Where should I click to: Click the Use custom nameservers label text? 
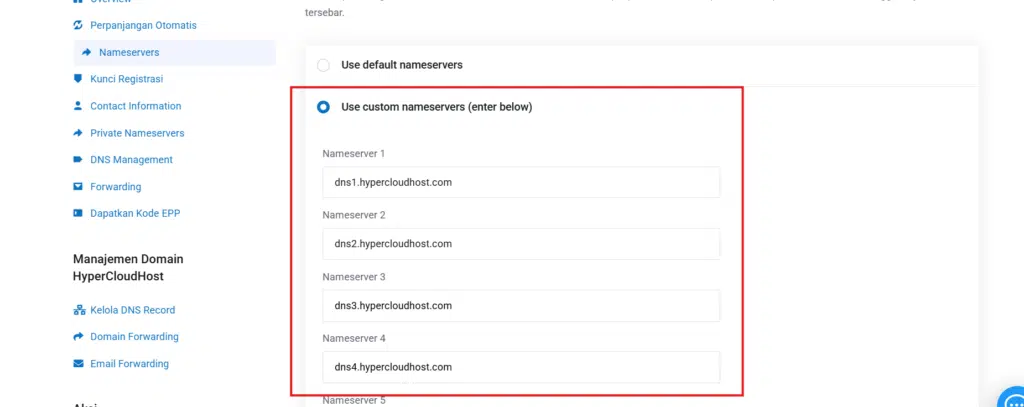(x=437, y=106)
